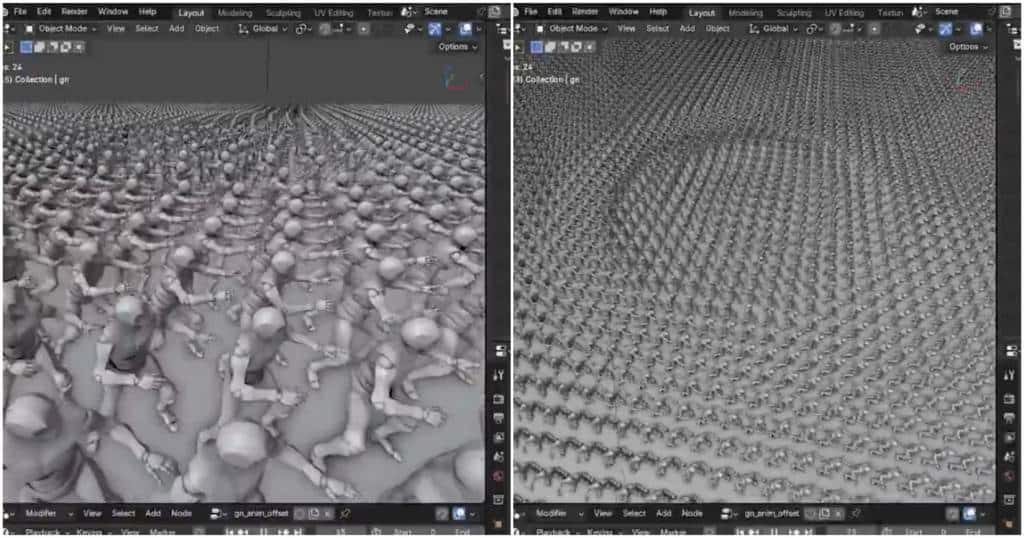
Task: Unlink gn_anim_offset node group in left window
Action: 327,514
